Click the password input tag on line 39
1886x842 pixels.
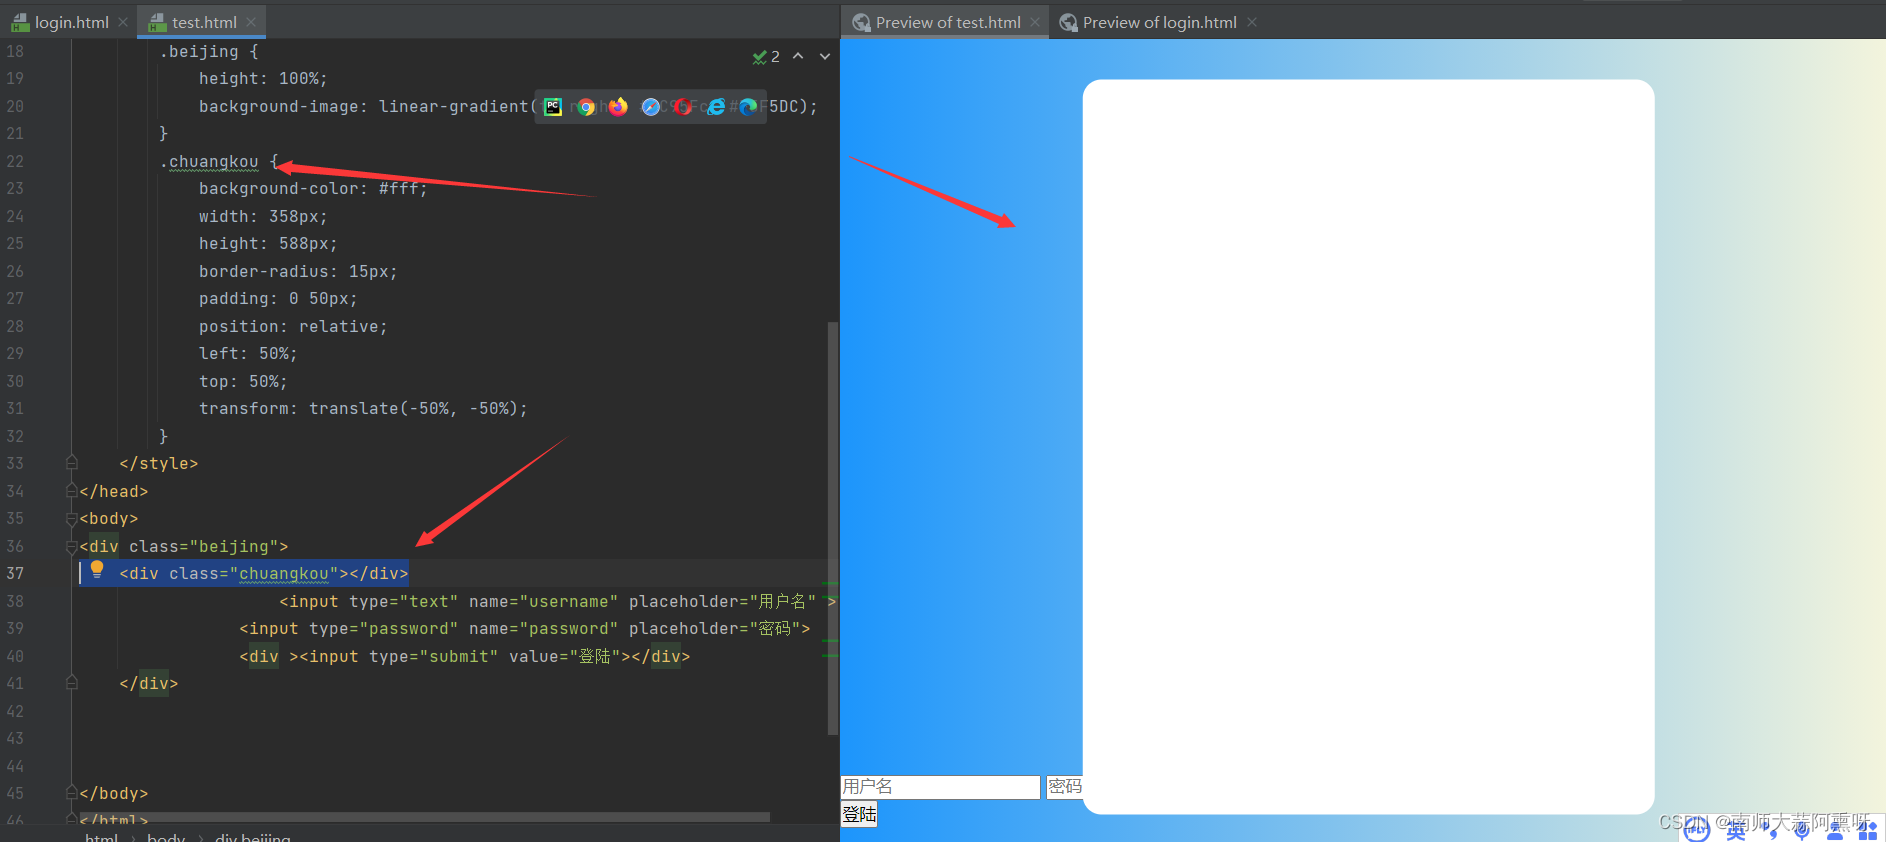tap(525, 629)
